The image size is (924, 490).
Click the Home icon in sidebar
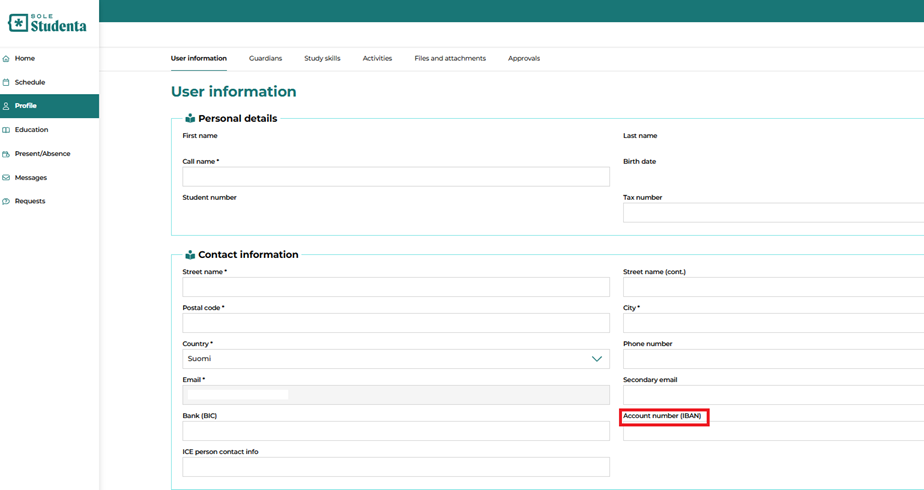point(7,59)
